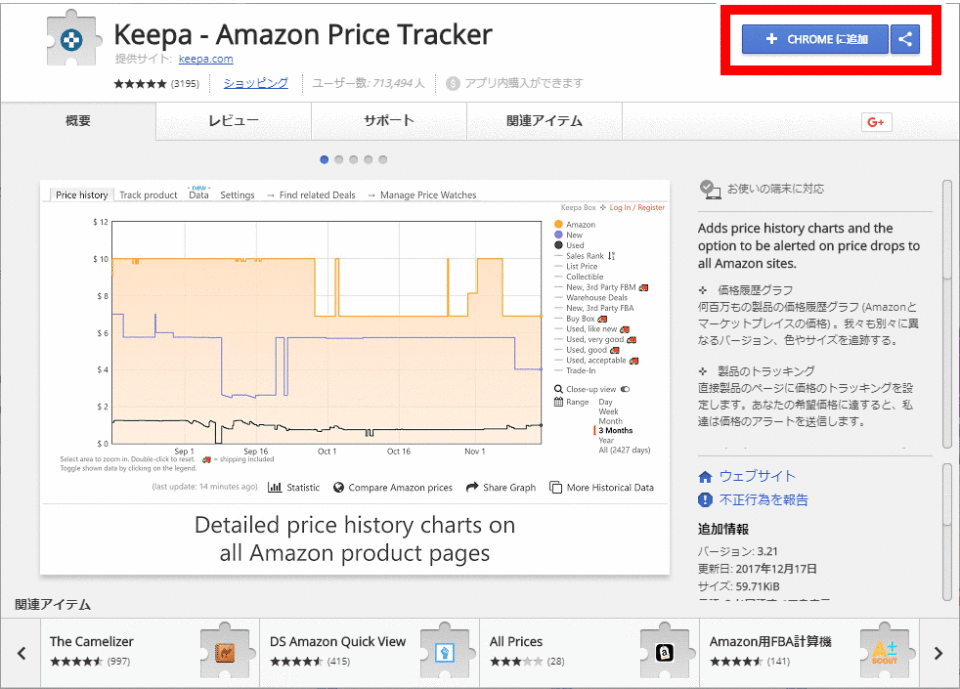Open the 関連アイテム tab

coord(544,120)
